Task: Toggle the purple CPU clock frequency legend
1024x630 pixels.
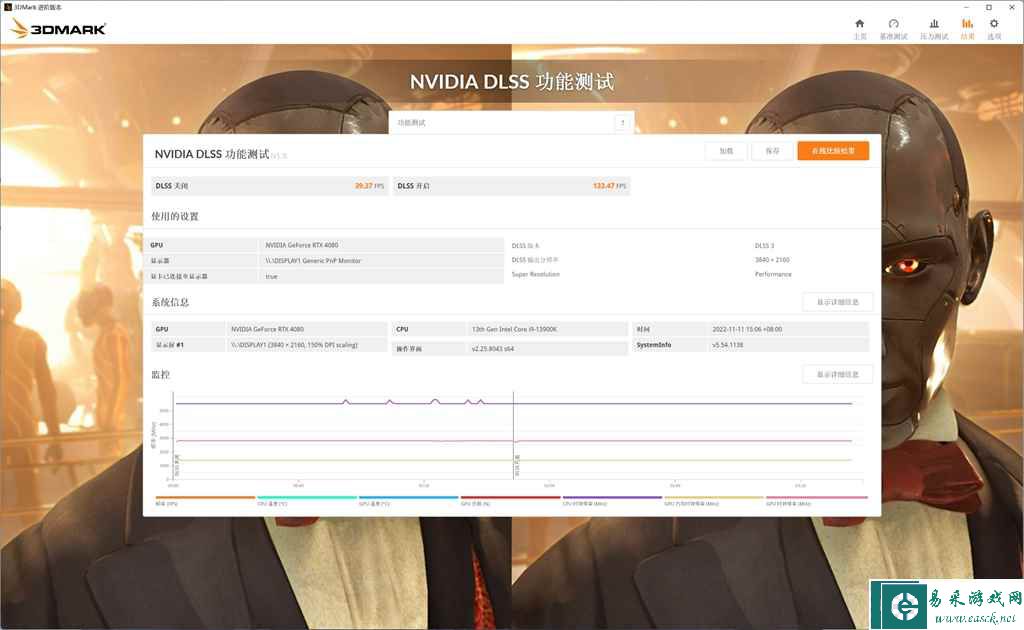Action: [613, 501]
